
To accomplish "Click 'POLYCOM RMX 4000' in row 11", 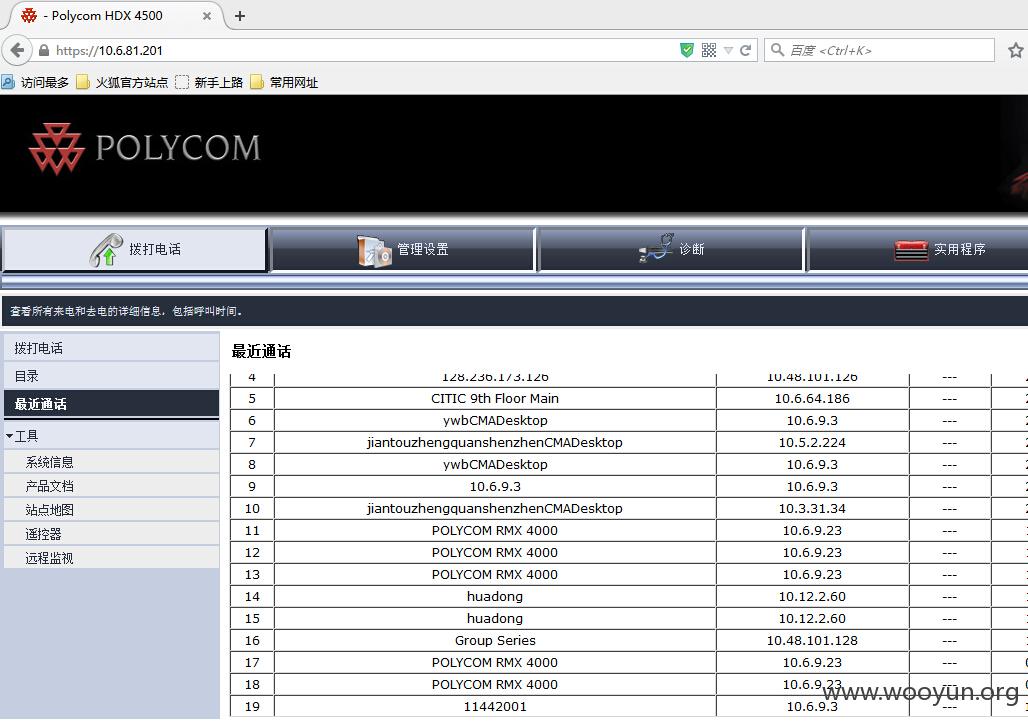I will tap(495, 530).
